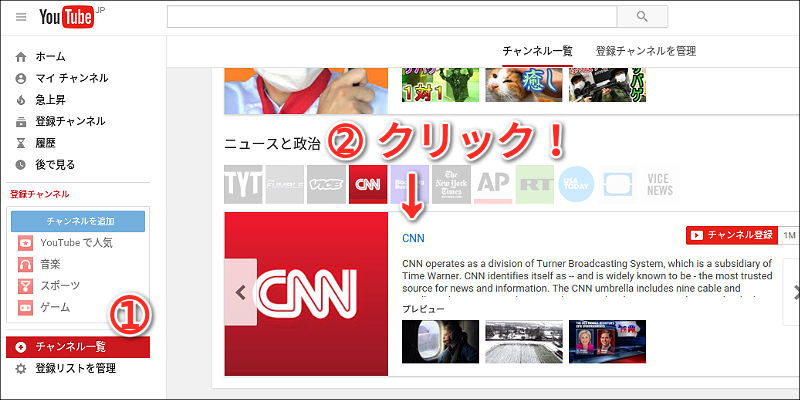Image resolution: width=800 pixels, height=400 pixels.
Task: Click the home house icon
Action: (x=20, y=57)
